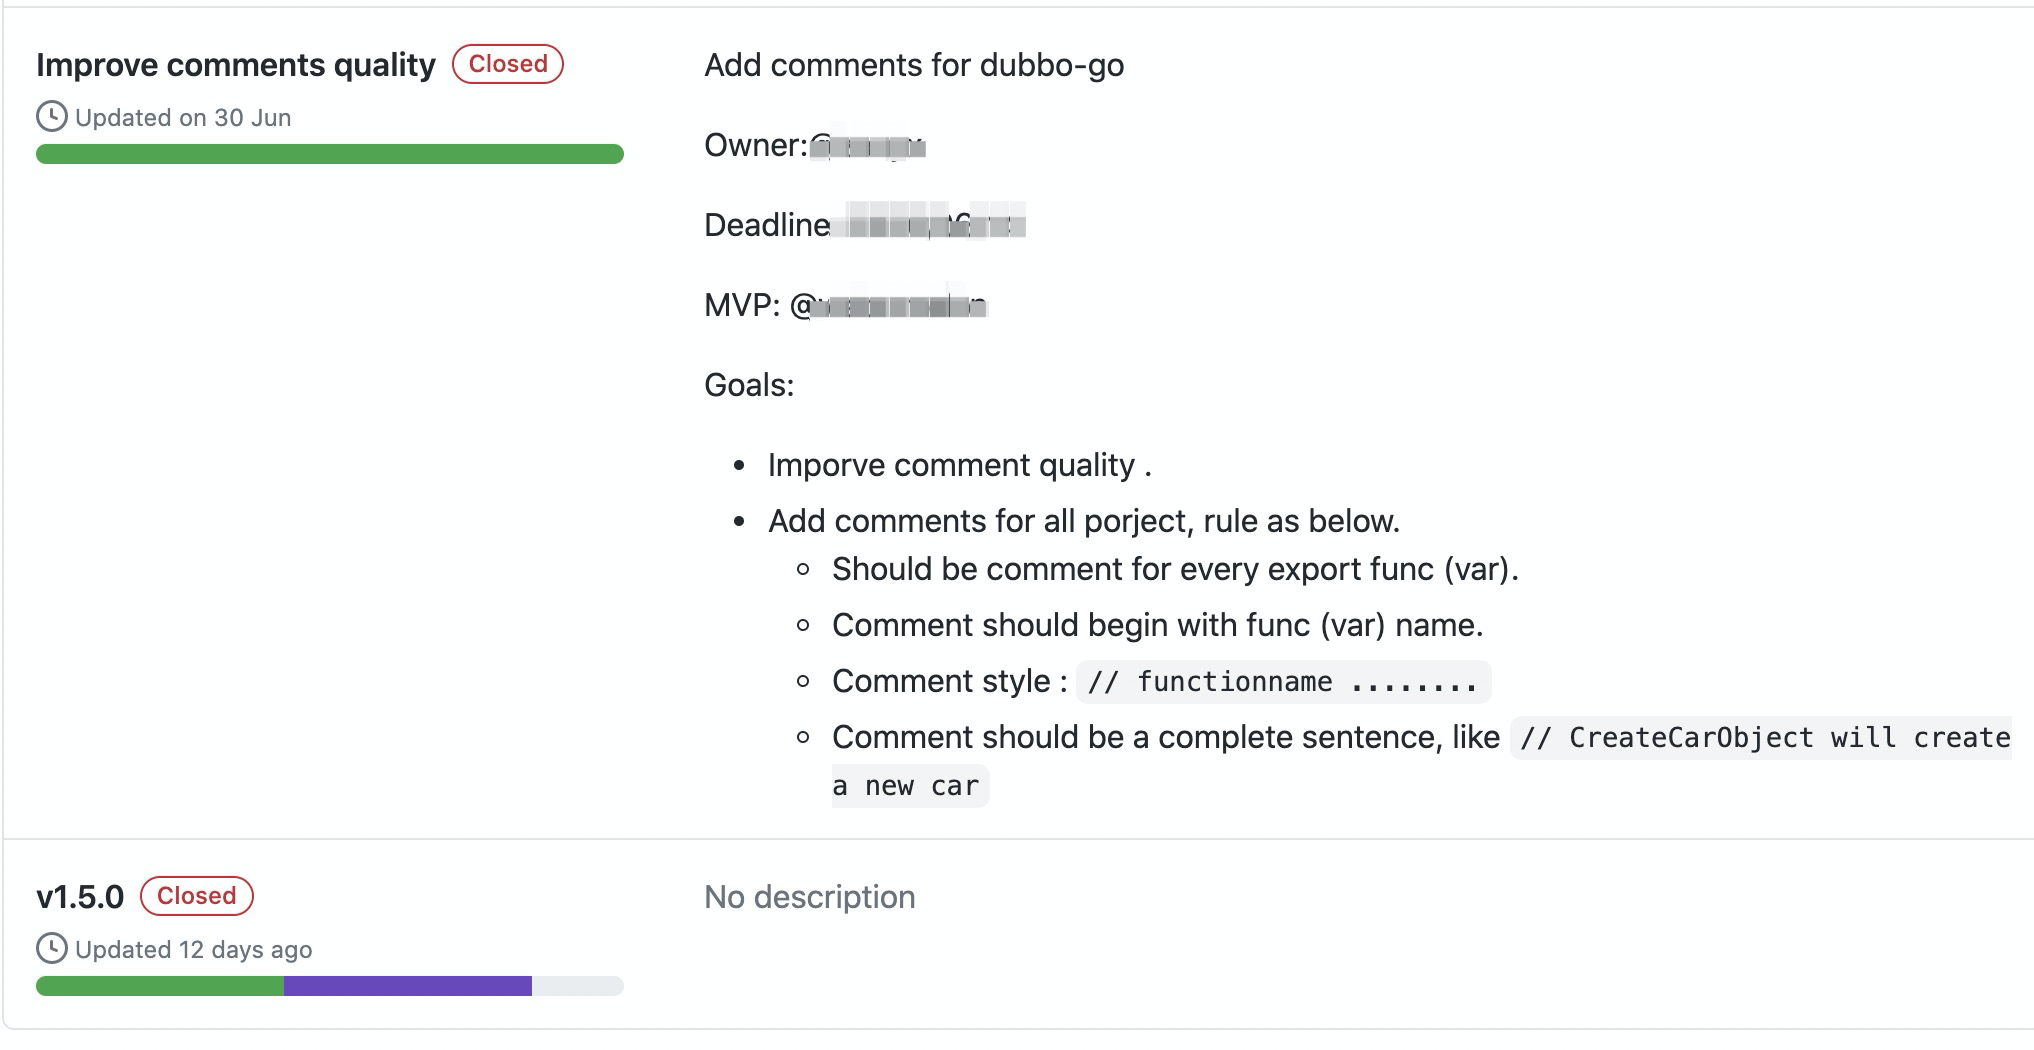Click the '// CreateCarObject will create' code snippet
The image size is (2034, 1050).
[x=1763, y=738]
